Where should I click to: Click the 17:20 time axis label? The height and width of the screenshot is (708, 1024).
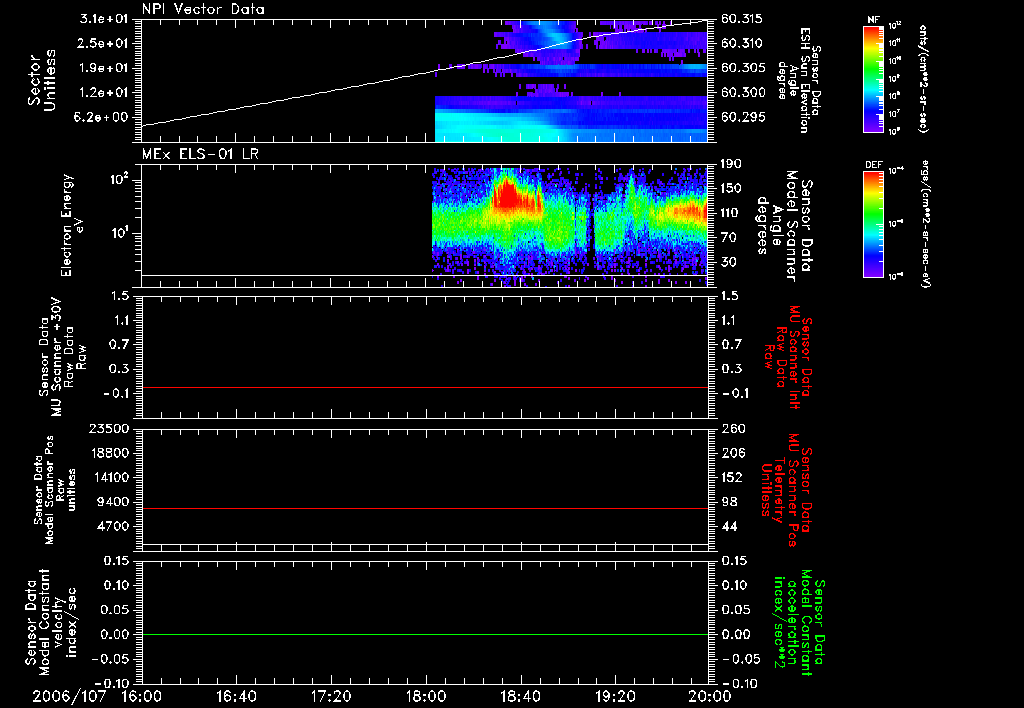[331, 696]
